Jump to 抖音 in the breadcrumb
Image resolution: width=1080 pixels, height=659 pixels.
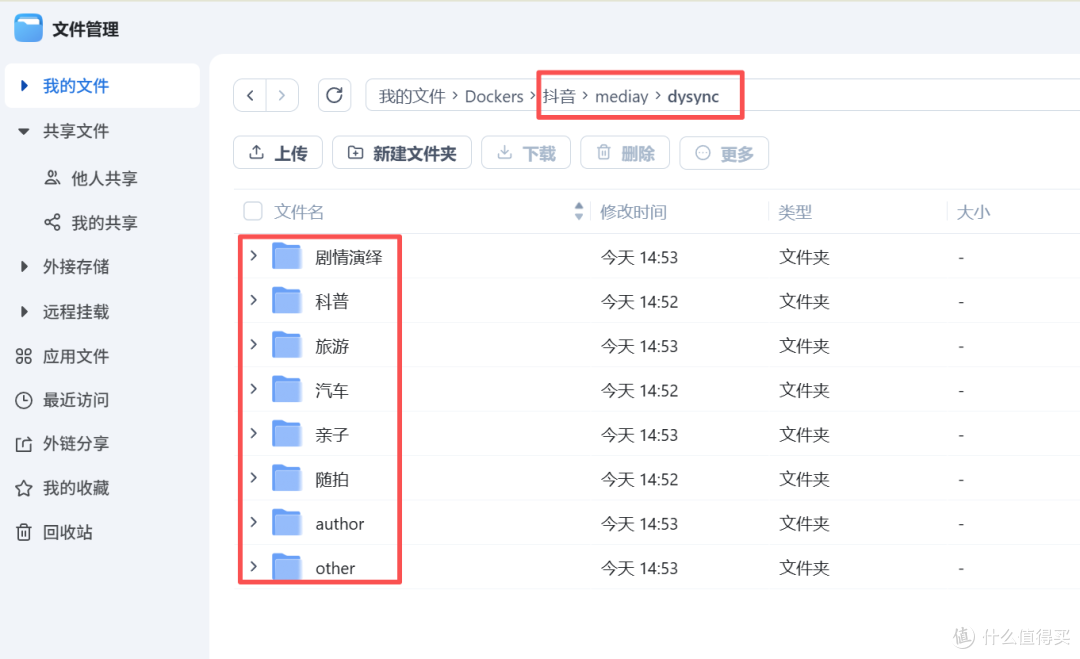(559, 96)
